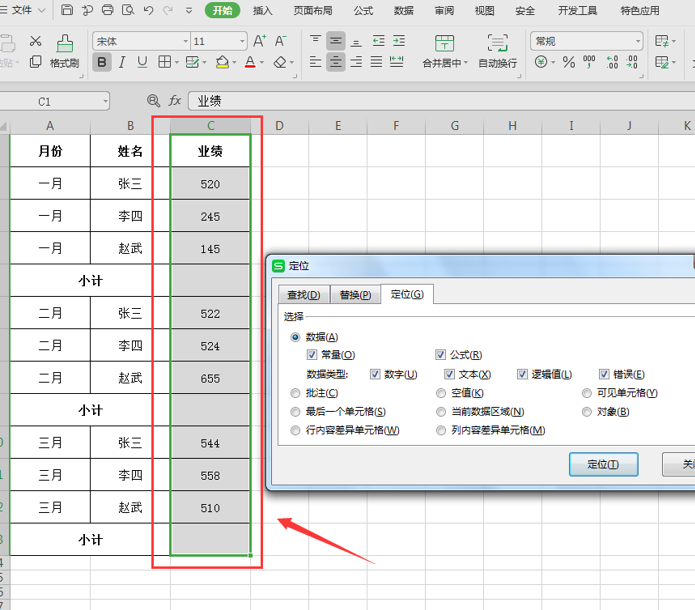
Task: Open Print Preview icon
Action: tap(128, 10)
